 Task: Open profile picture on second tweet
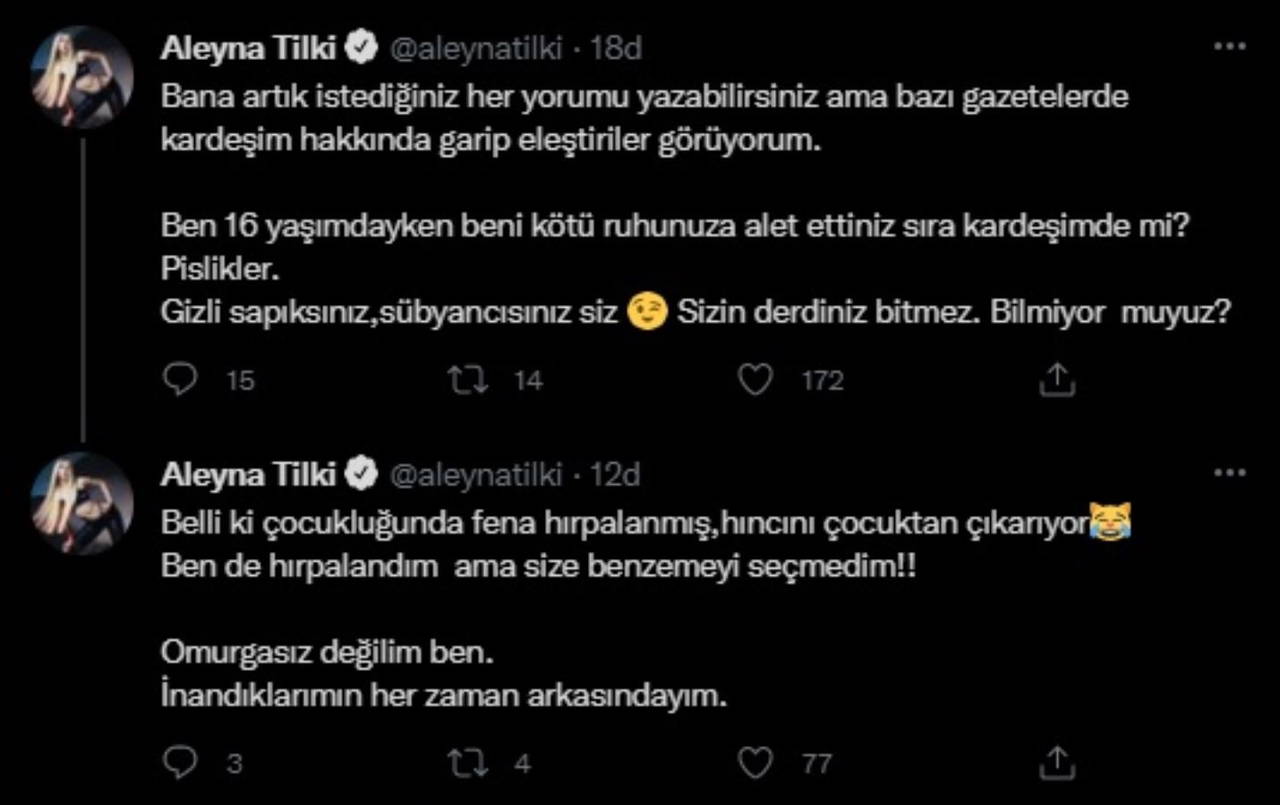[83, 503]
